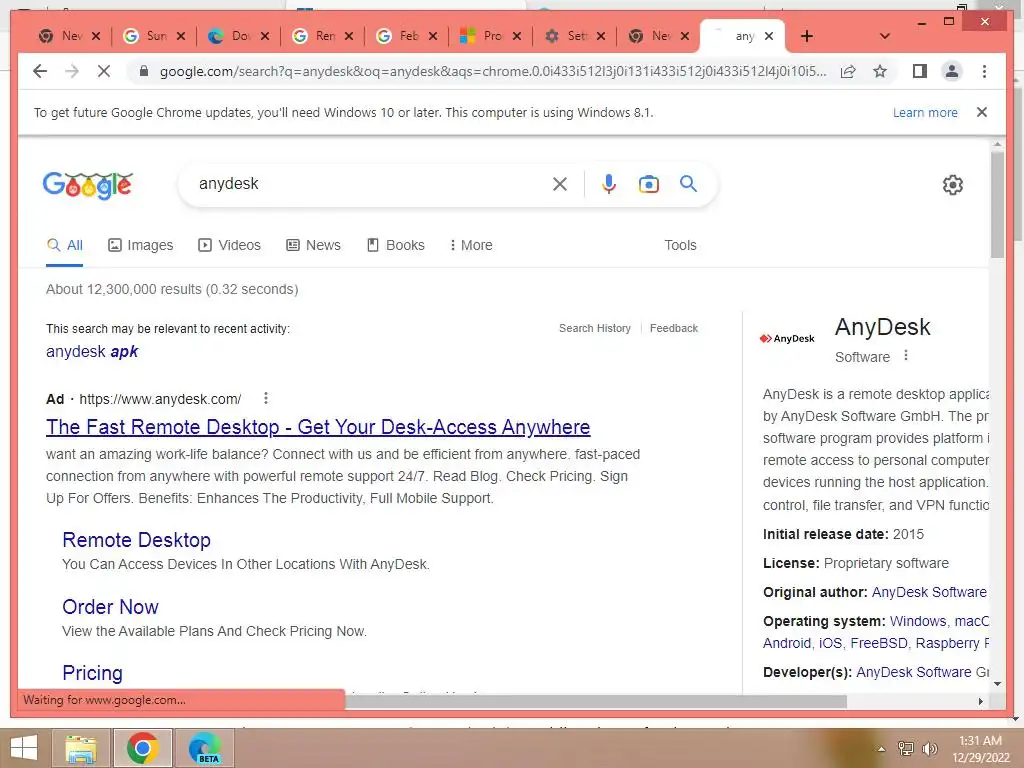Click the address bar URL
The image size is (1024, 768).
493,71
